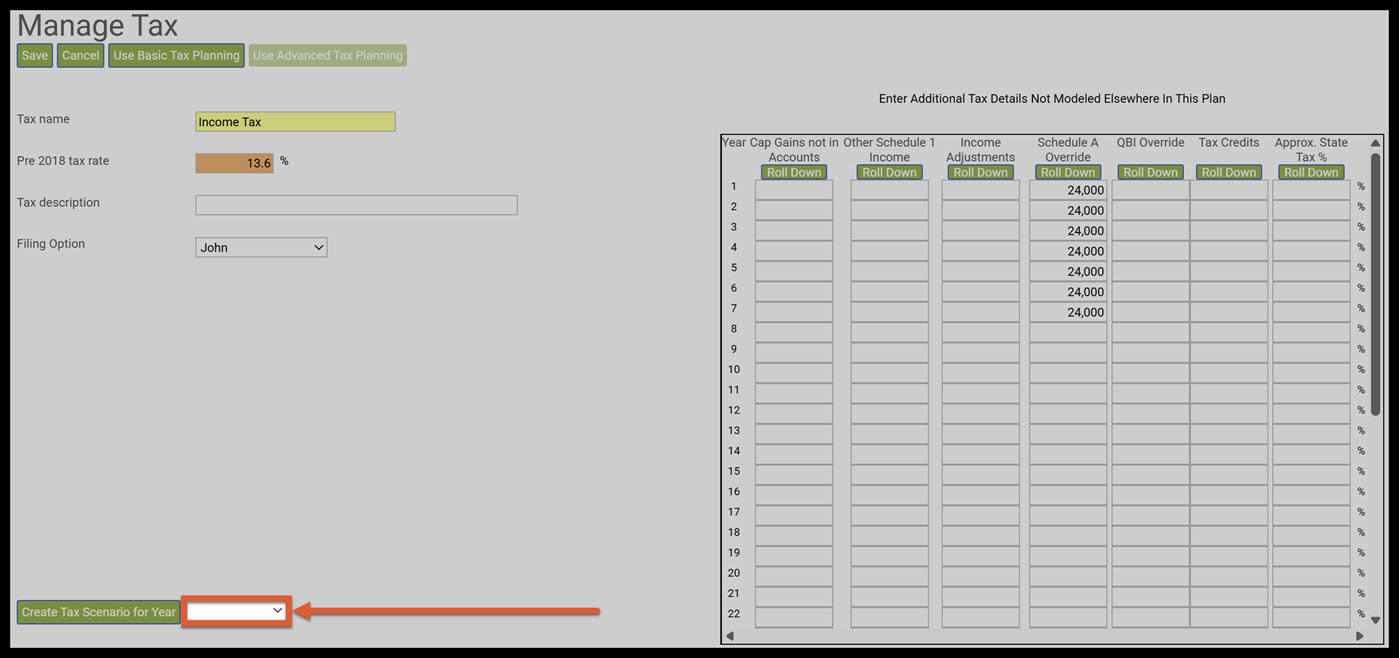Click QBI Override cell for year 9

pos(1150,353)
